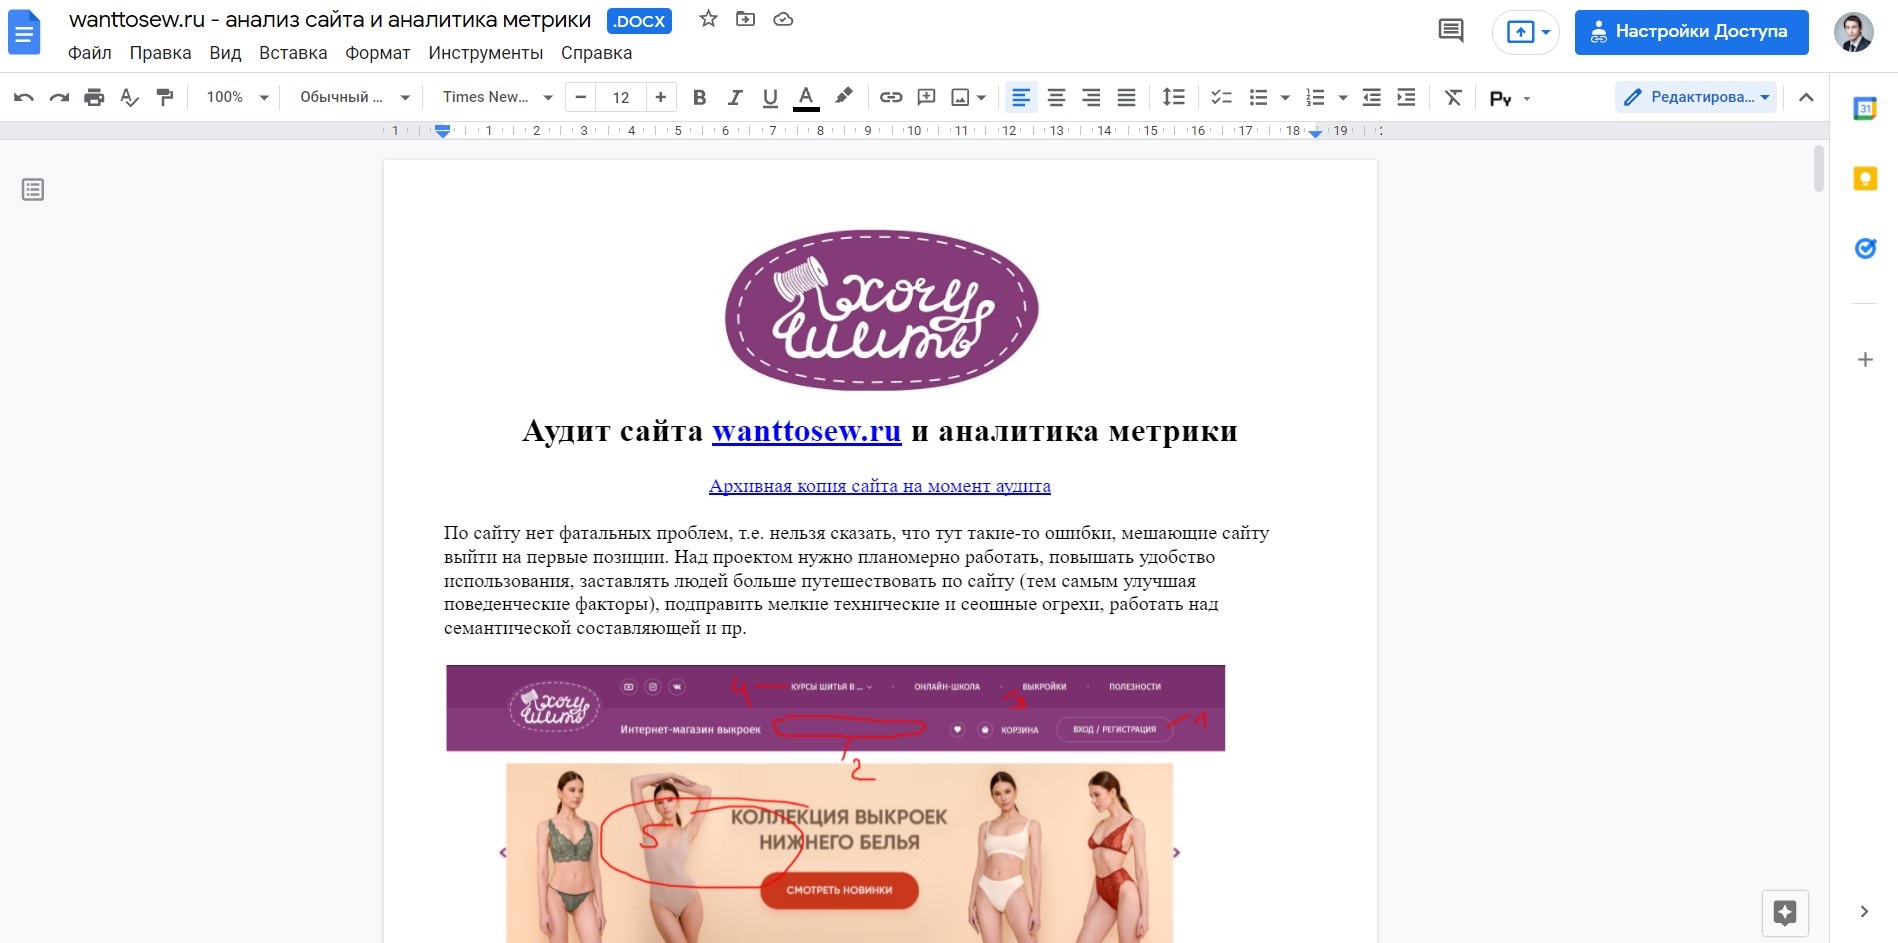Star the document title

click(708, 19)
